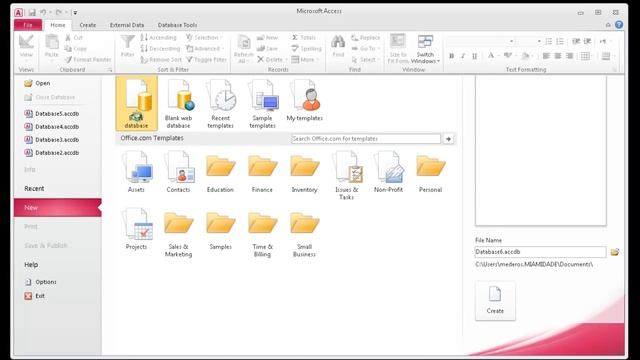The height and width of the screenshot is (360, 640).
Task: Click Exit in the backstage menu
Action: coord(35,296)
